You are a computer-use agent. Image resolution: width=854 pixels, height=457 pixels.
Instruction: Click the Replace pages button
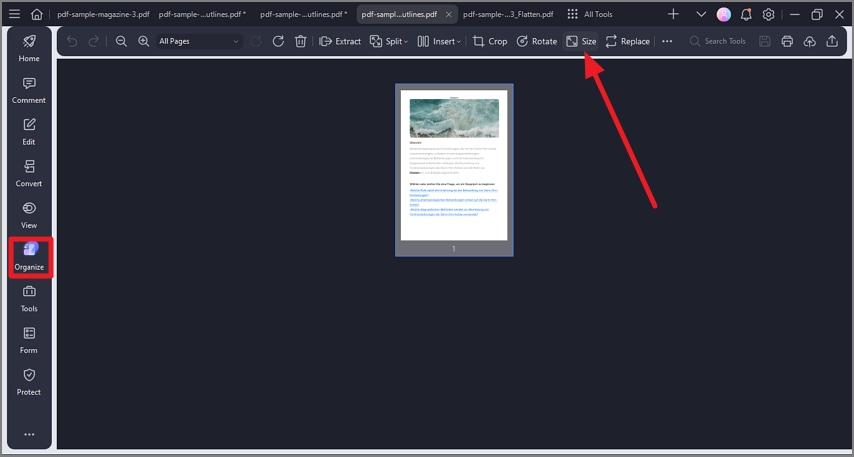627,41
